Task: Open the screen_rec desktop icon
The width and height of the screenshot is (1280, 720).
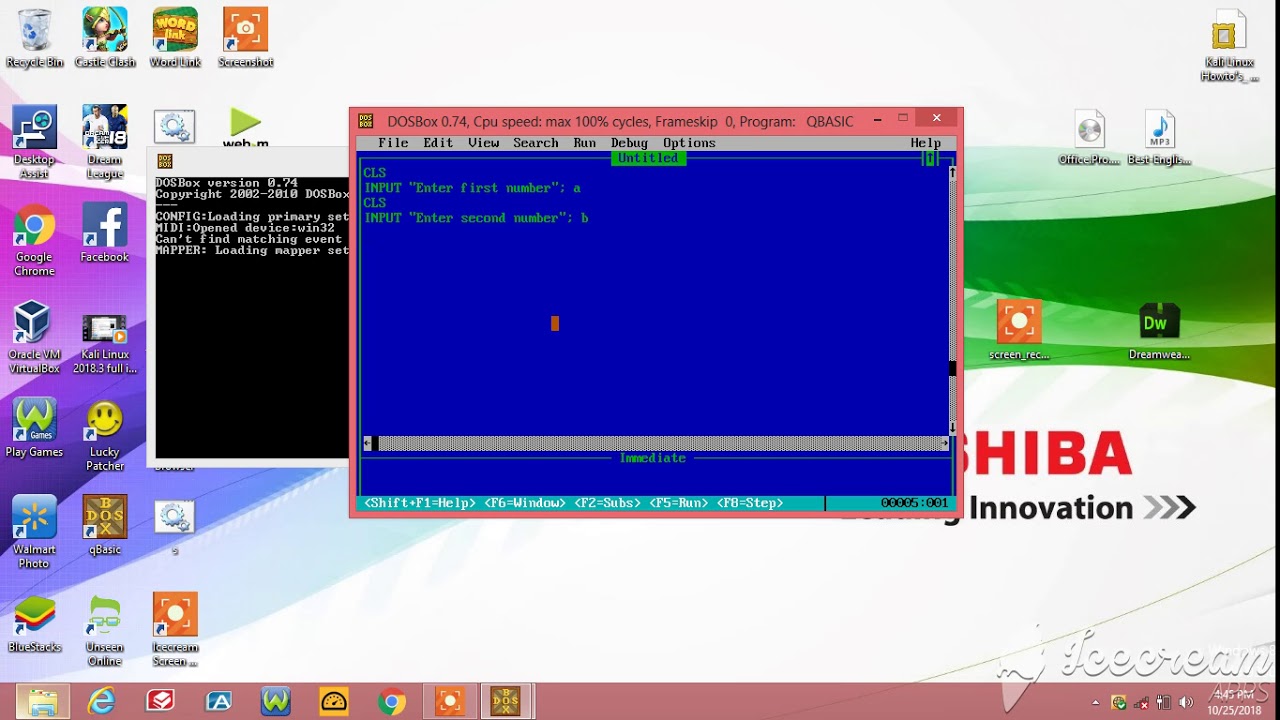Action: tap(1019, 330)
